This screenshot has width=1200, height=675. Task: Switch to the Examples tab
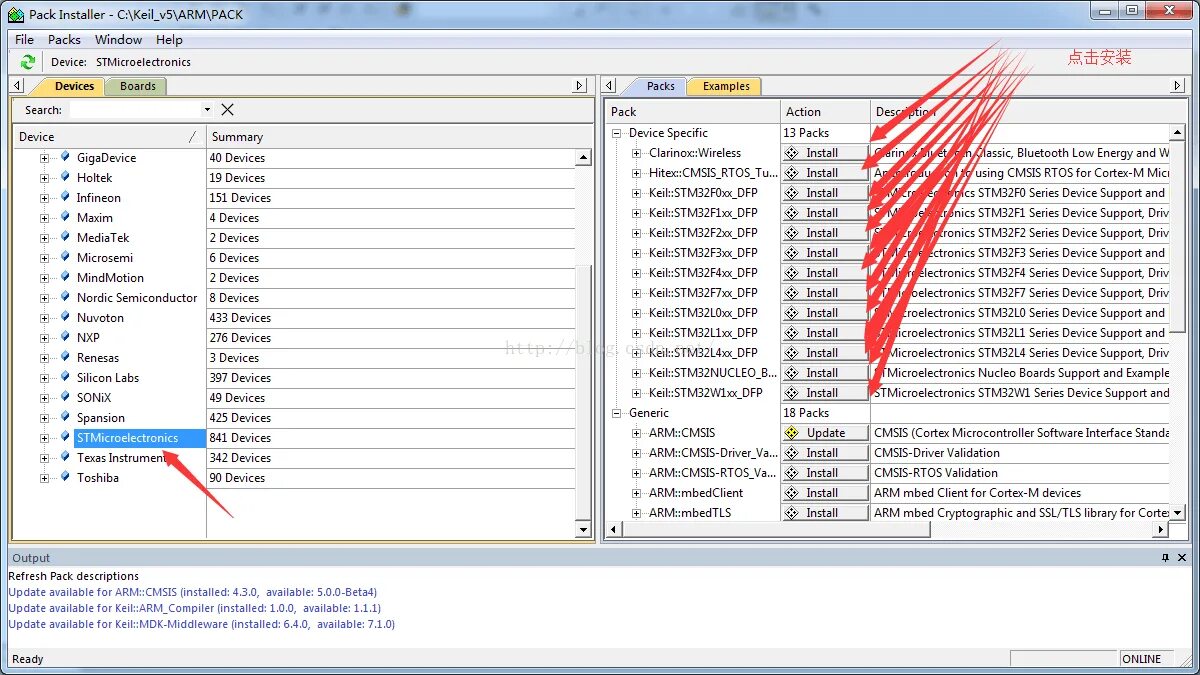click(726, 86)
